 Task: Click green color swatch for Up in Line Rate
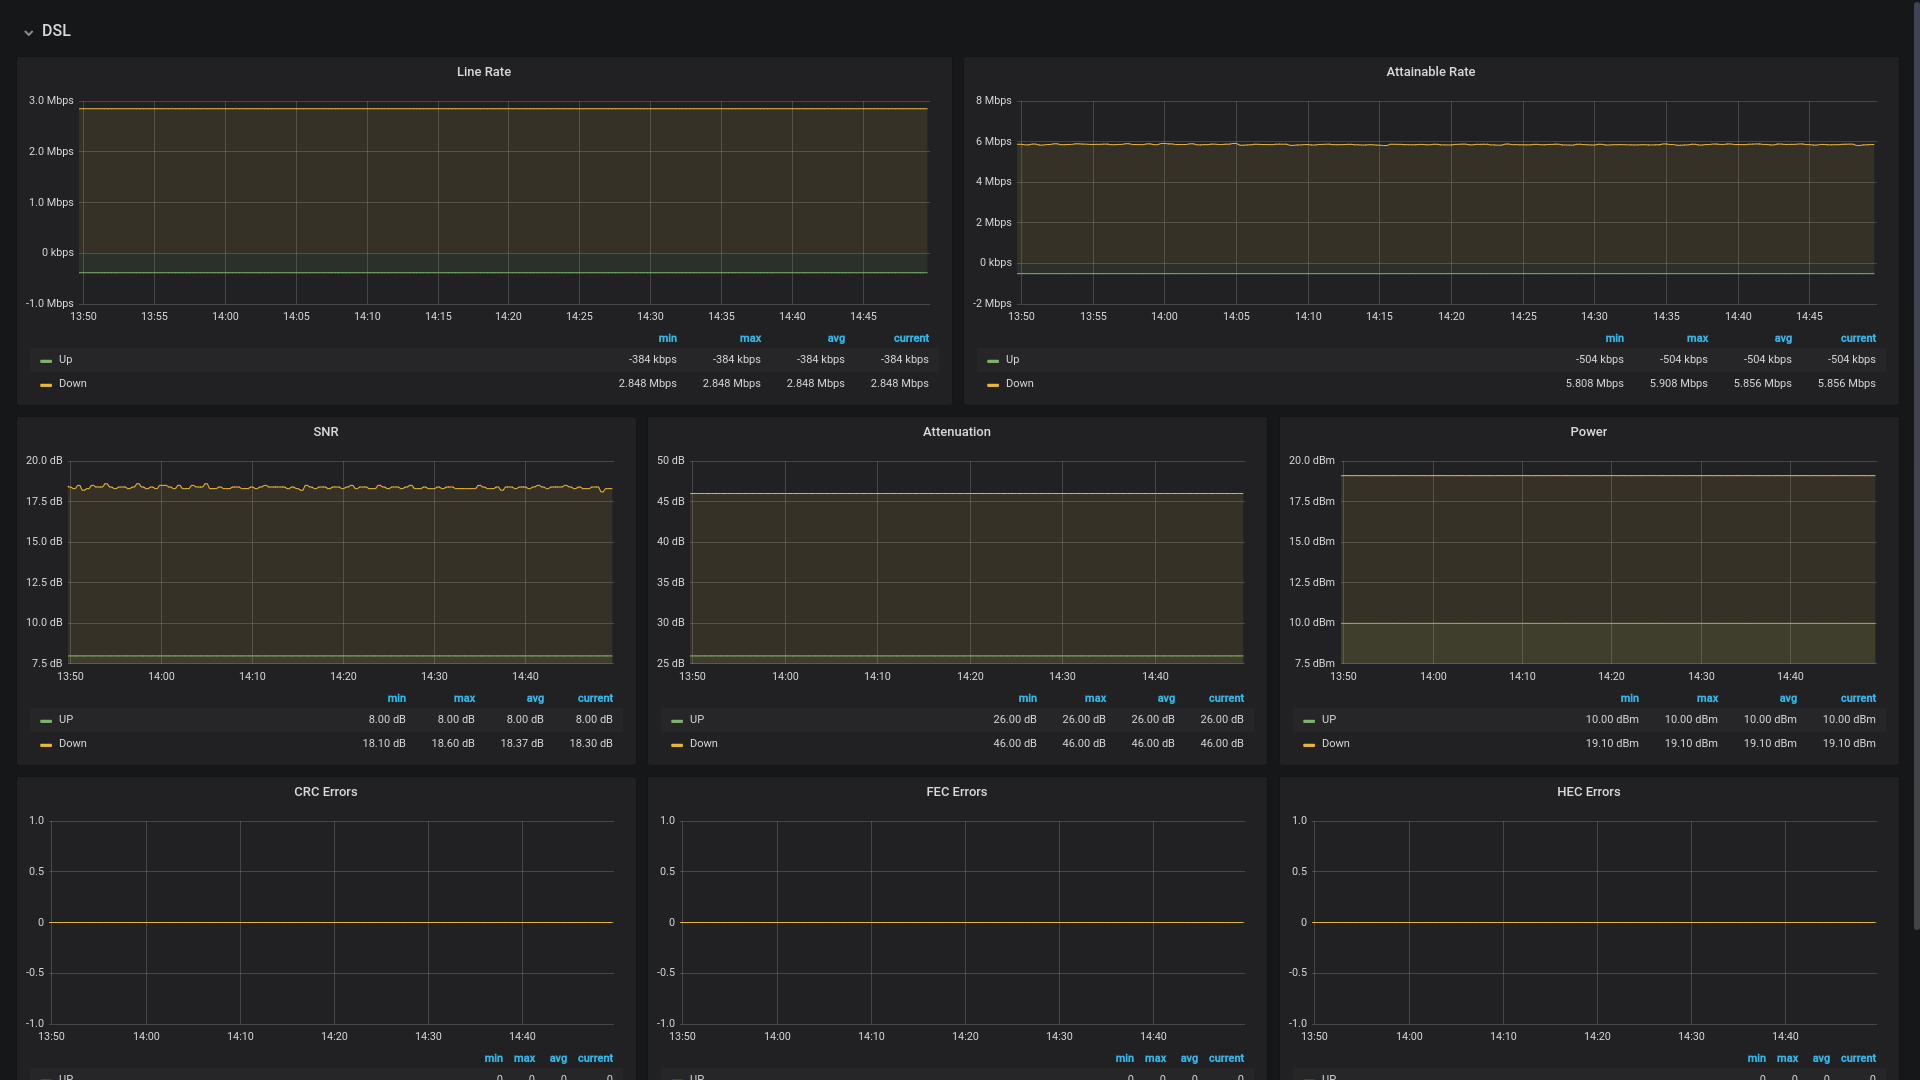[46, 361]
